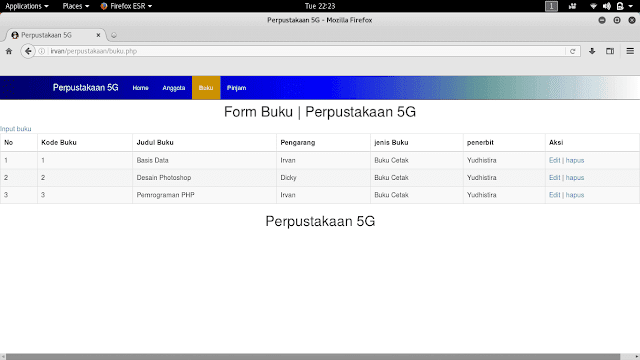Click the URL address bar field
This screenshot has width=640, height=360.
coord(306,51)
